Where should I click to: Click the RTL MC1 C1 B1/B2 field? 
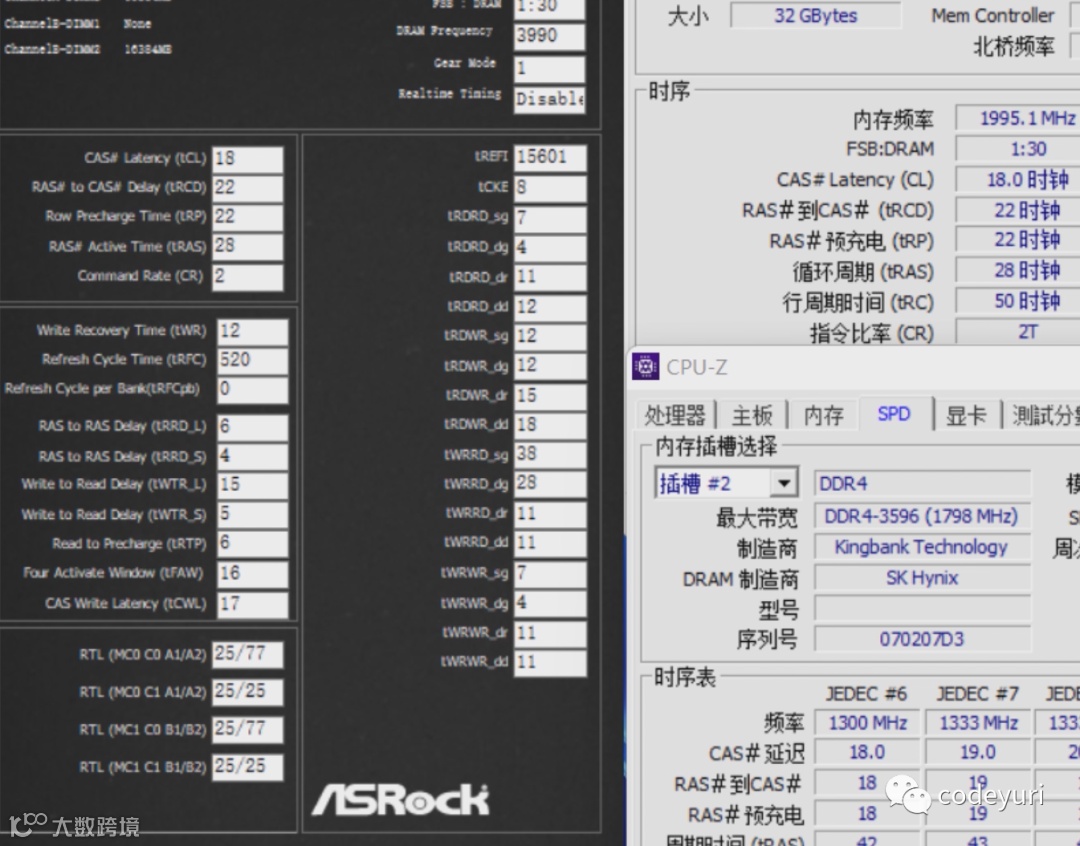247,767
